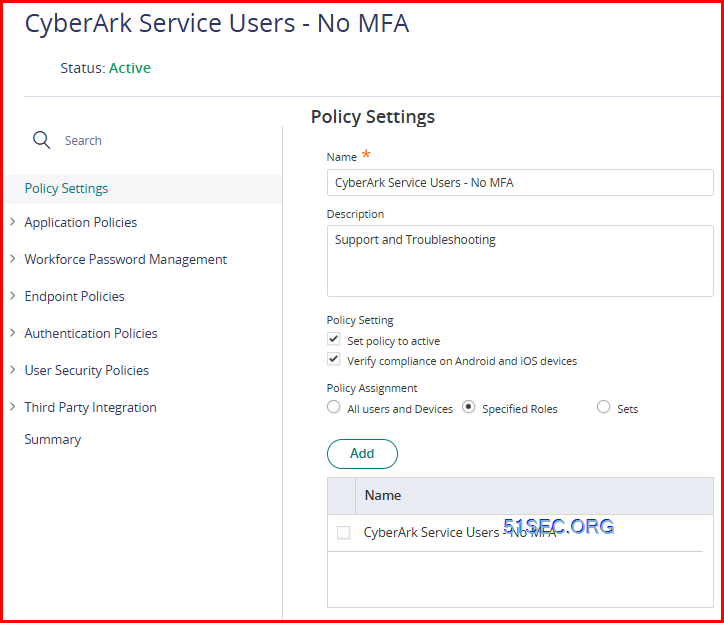Expand the User Security Policies chevron
Screen dimensions: 724x623
pyautogui.click(x=13, y=370)
